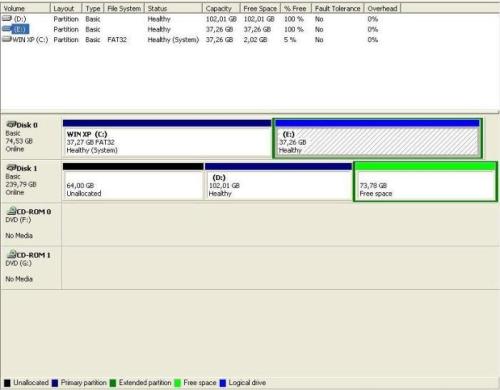Sort by the Fault Tolerance column header
Image resolution: width=500 pixels, height=390 pixels.
338,8
